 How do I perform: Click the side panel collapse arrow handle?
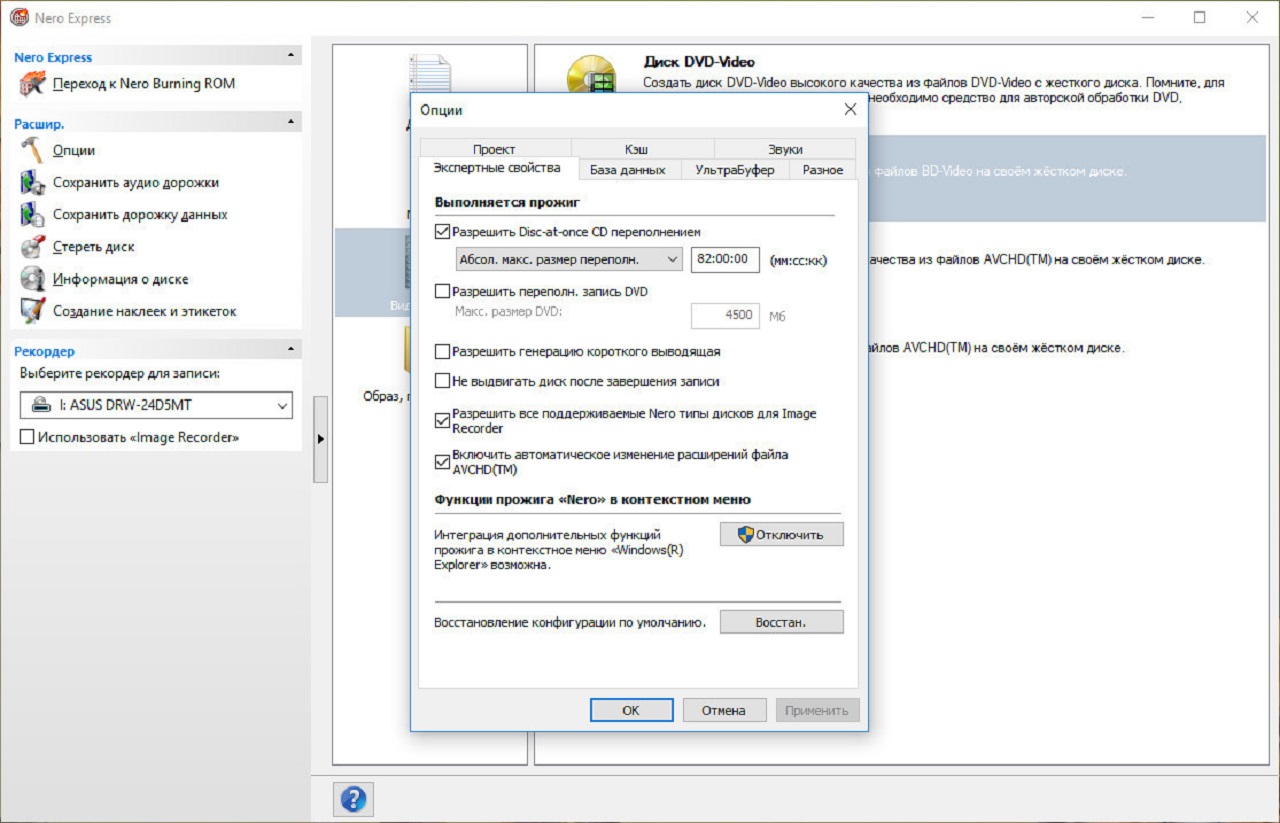320,439
